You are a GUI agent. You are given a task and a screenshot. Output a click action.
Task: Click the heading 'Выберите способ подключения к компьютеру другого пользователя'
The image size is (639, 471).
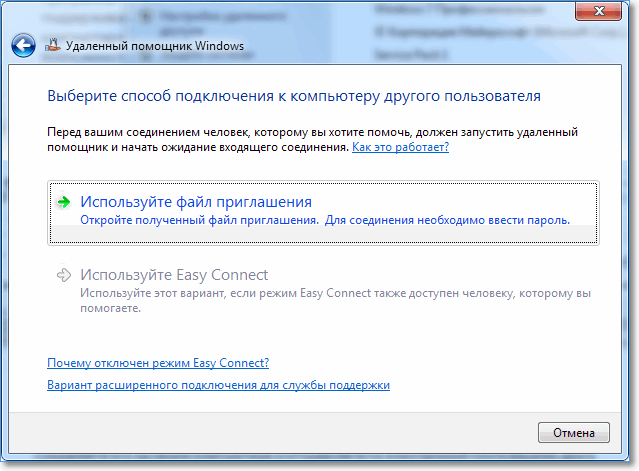click(x=294, y=96)
